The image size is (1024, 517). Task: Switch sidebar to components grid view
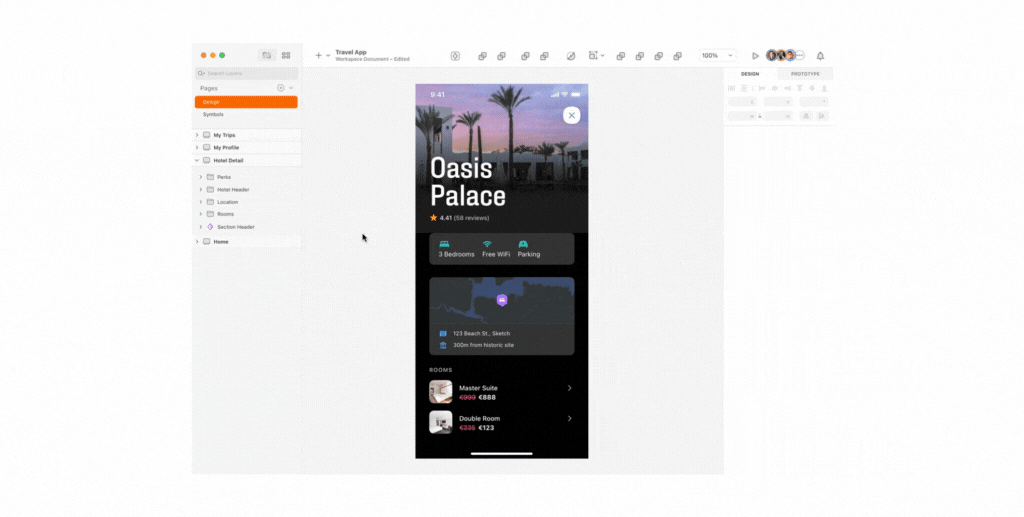click(285, 55)
